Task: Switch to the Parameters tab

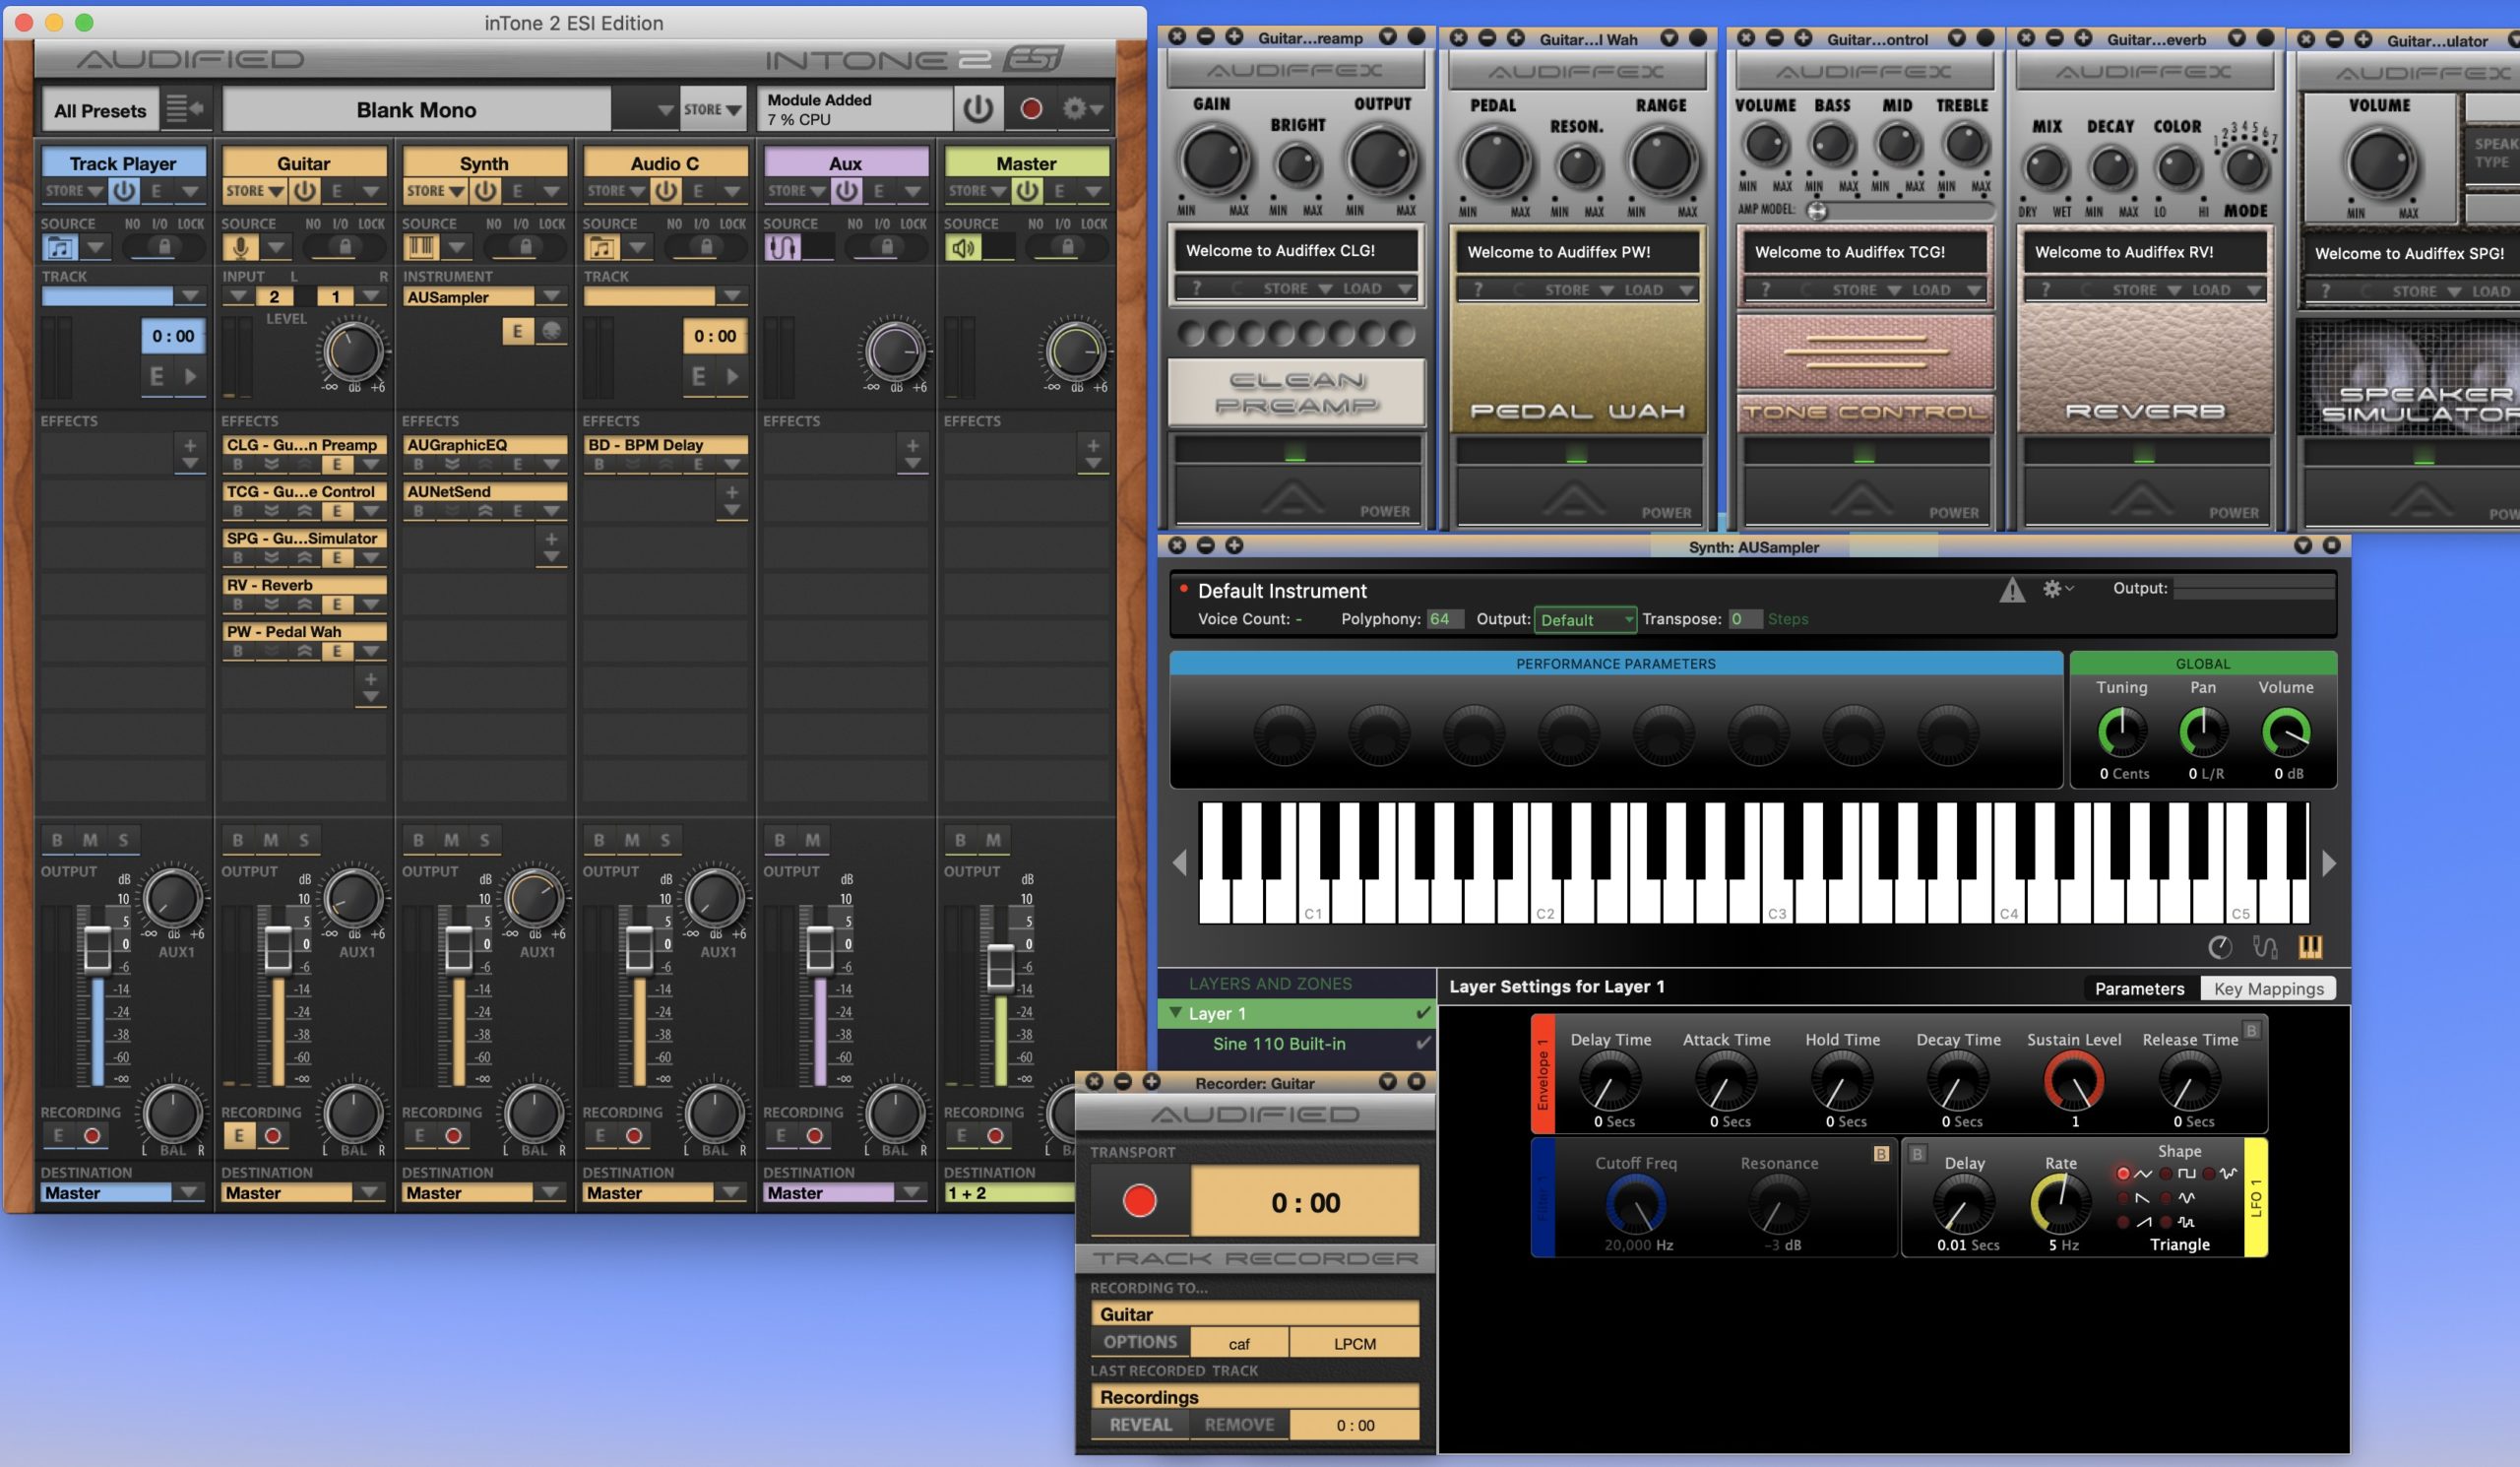Action: pos(2138,988)
